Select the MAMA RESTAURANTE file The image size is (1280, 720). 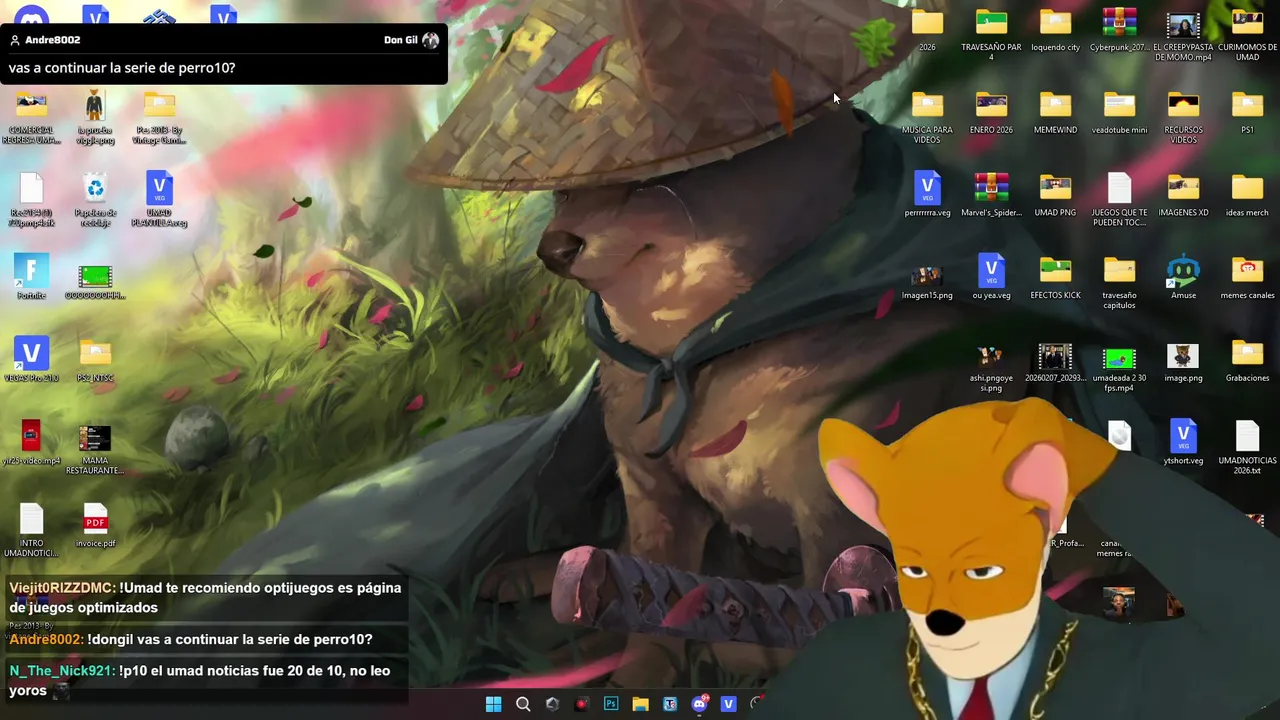pos(95,448)
